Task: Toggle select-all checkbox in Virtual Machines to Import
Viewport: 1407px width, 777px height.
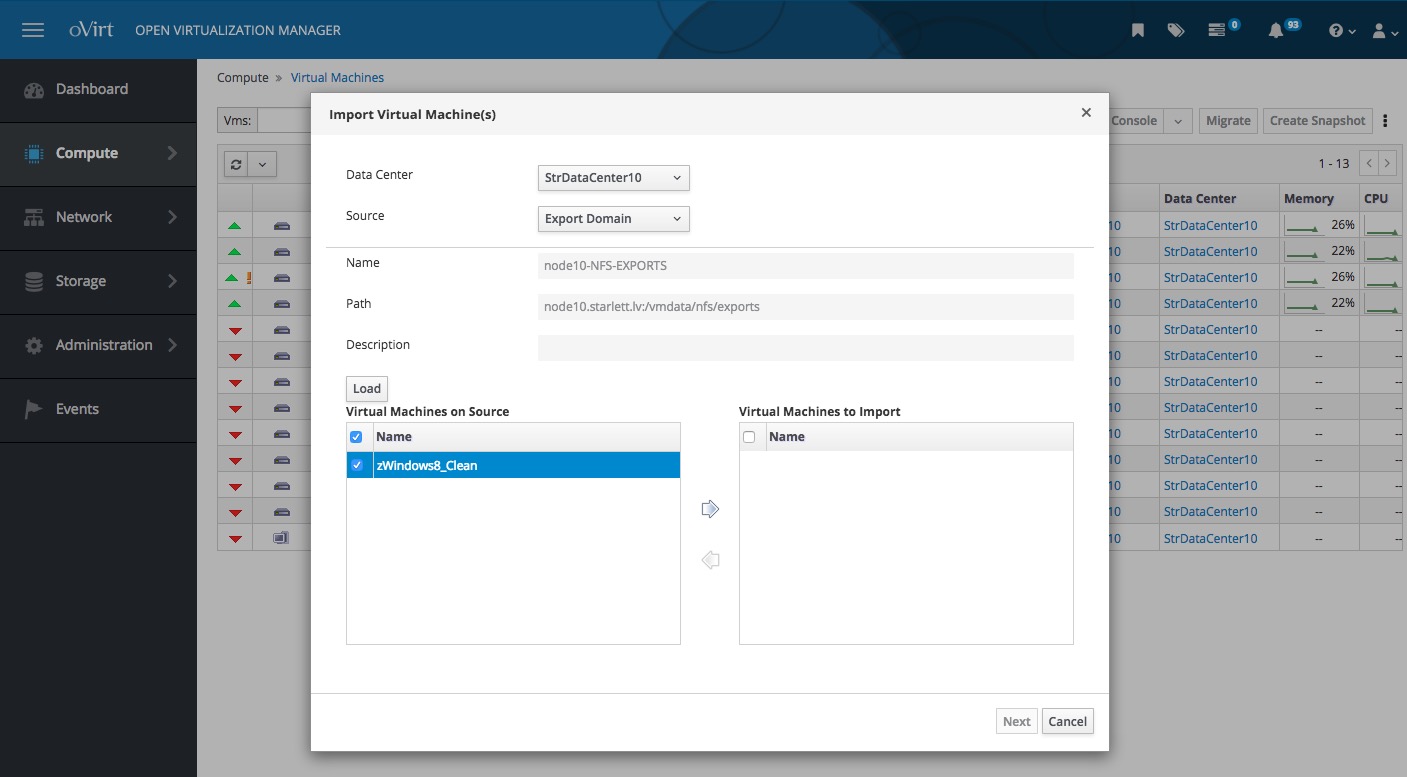Action: [750, 437]
